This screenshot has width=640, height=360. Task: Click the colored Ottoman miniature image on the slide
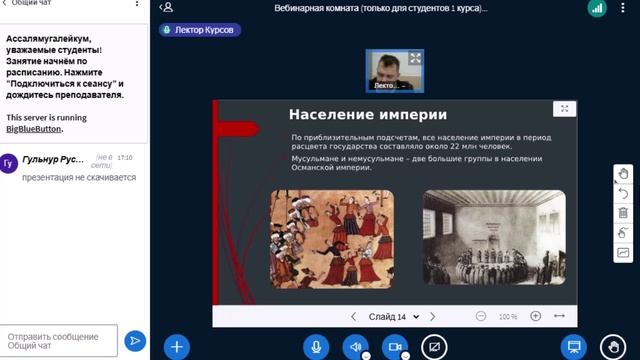[x=332, y=239]
